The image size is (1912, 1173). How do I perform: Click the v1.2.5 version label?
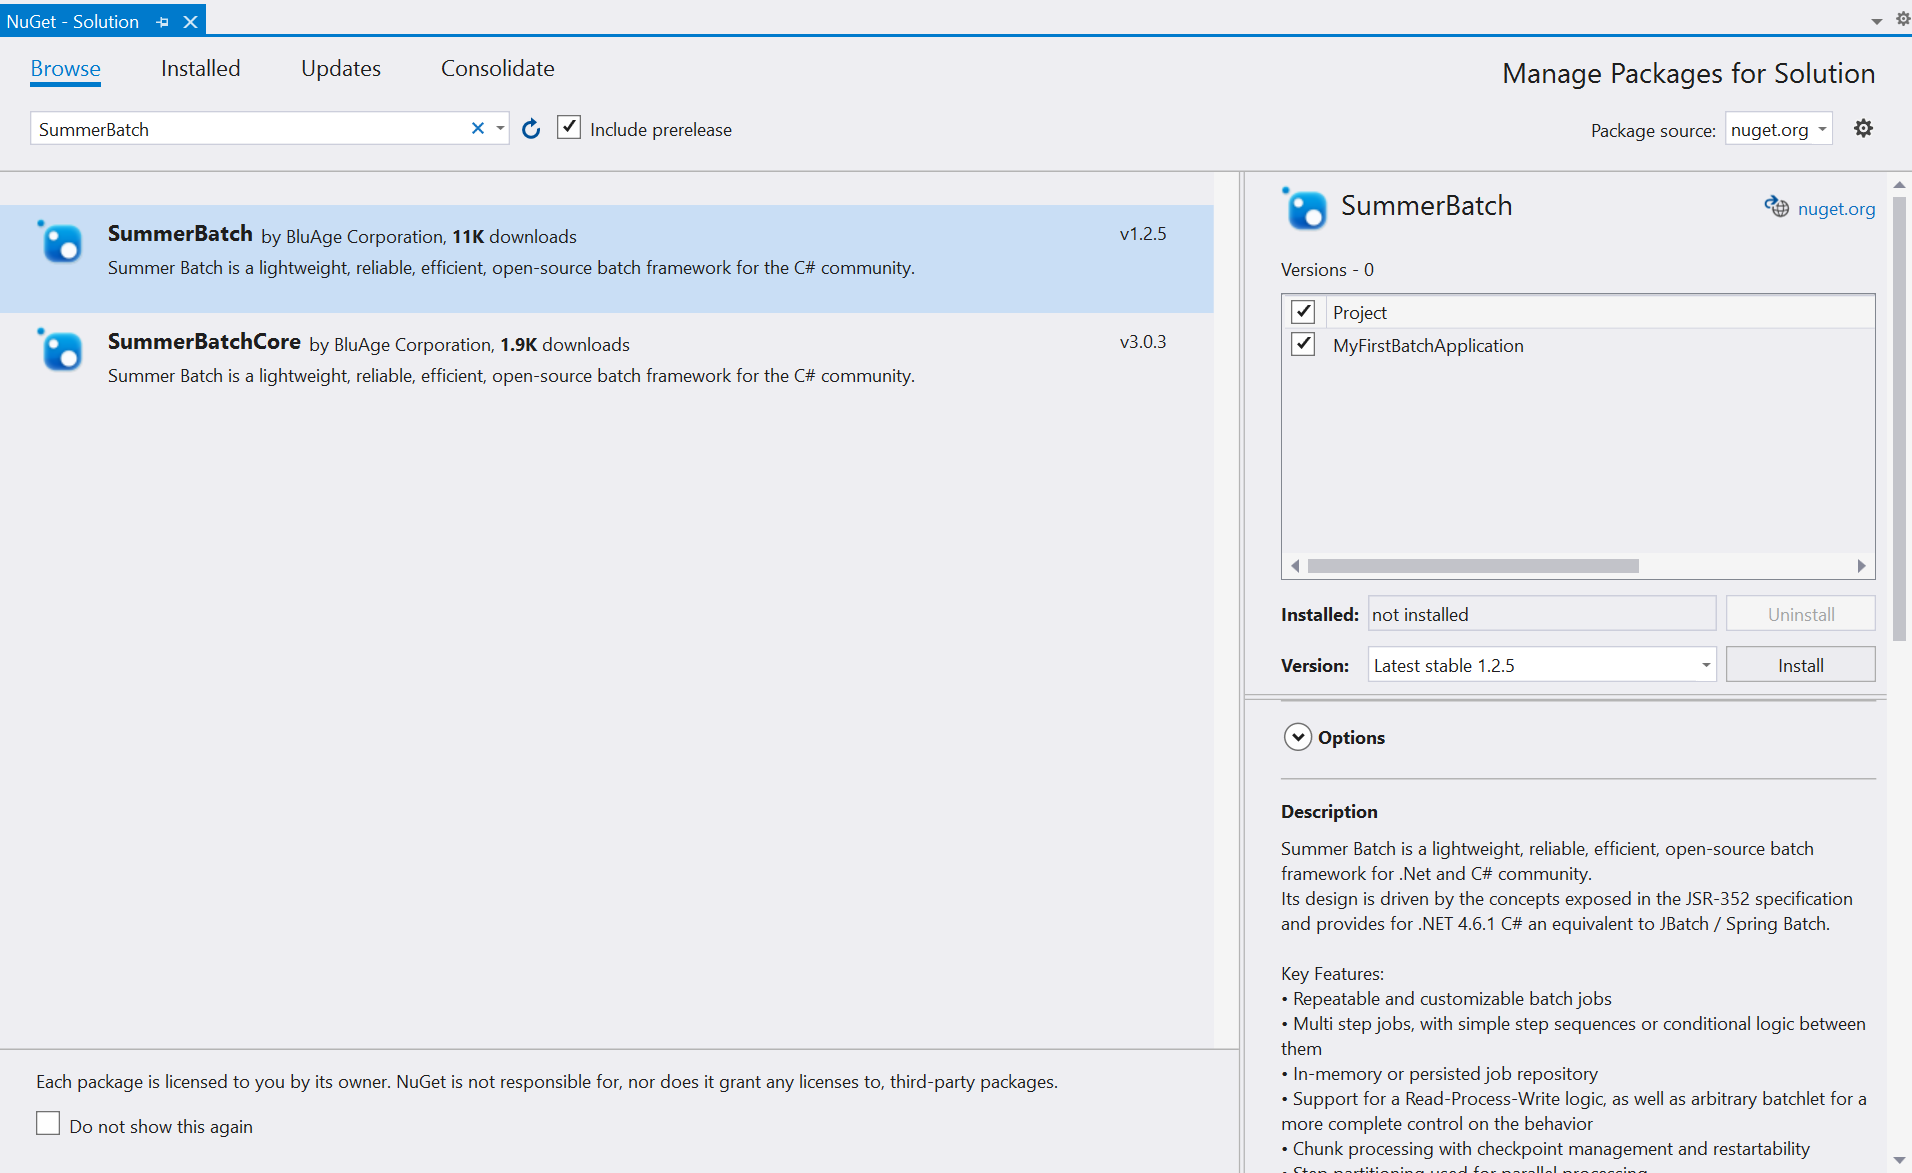[1143, 234]
